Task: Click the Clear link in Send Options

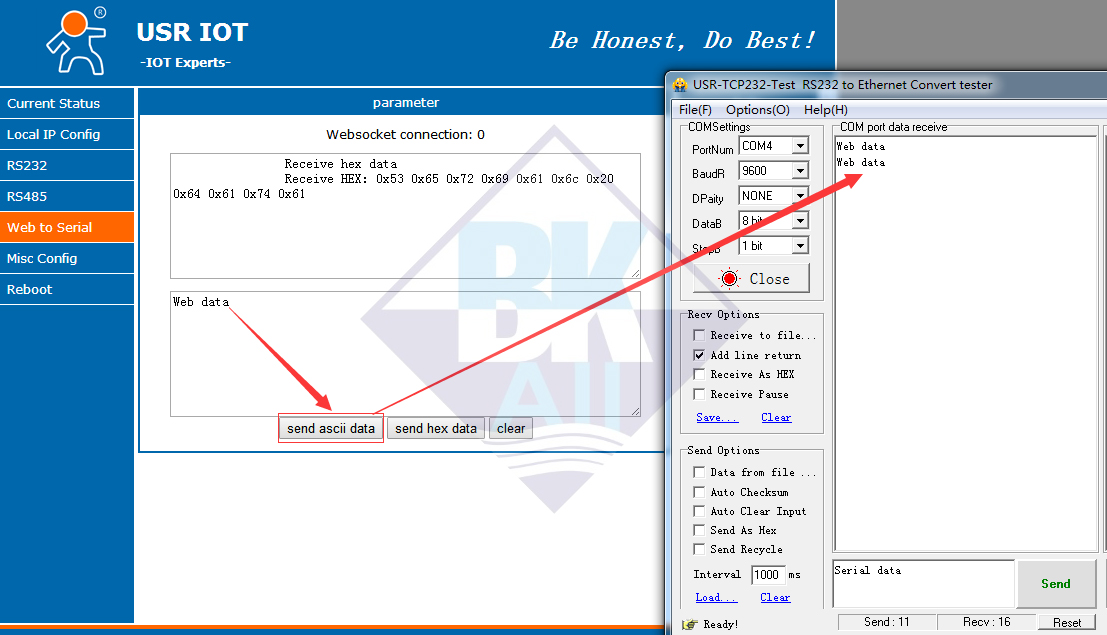Action: click(x=775, y=598)
